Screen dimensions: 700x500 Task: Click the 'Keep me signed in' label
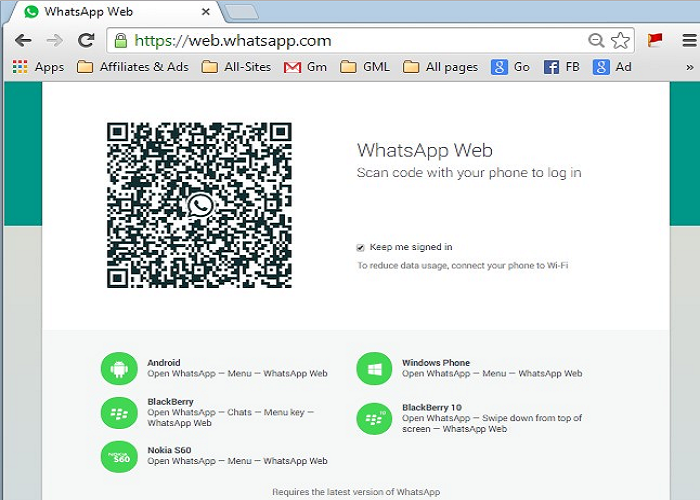pyautogui.click(x=411, y=247)
